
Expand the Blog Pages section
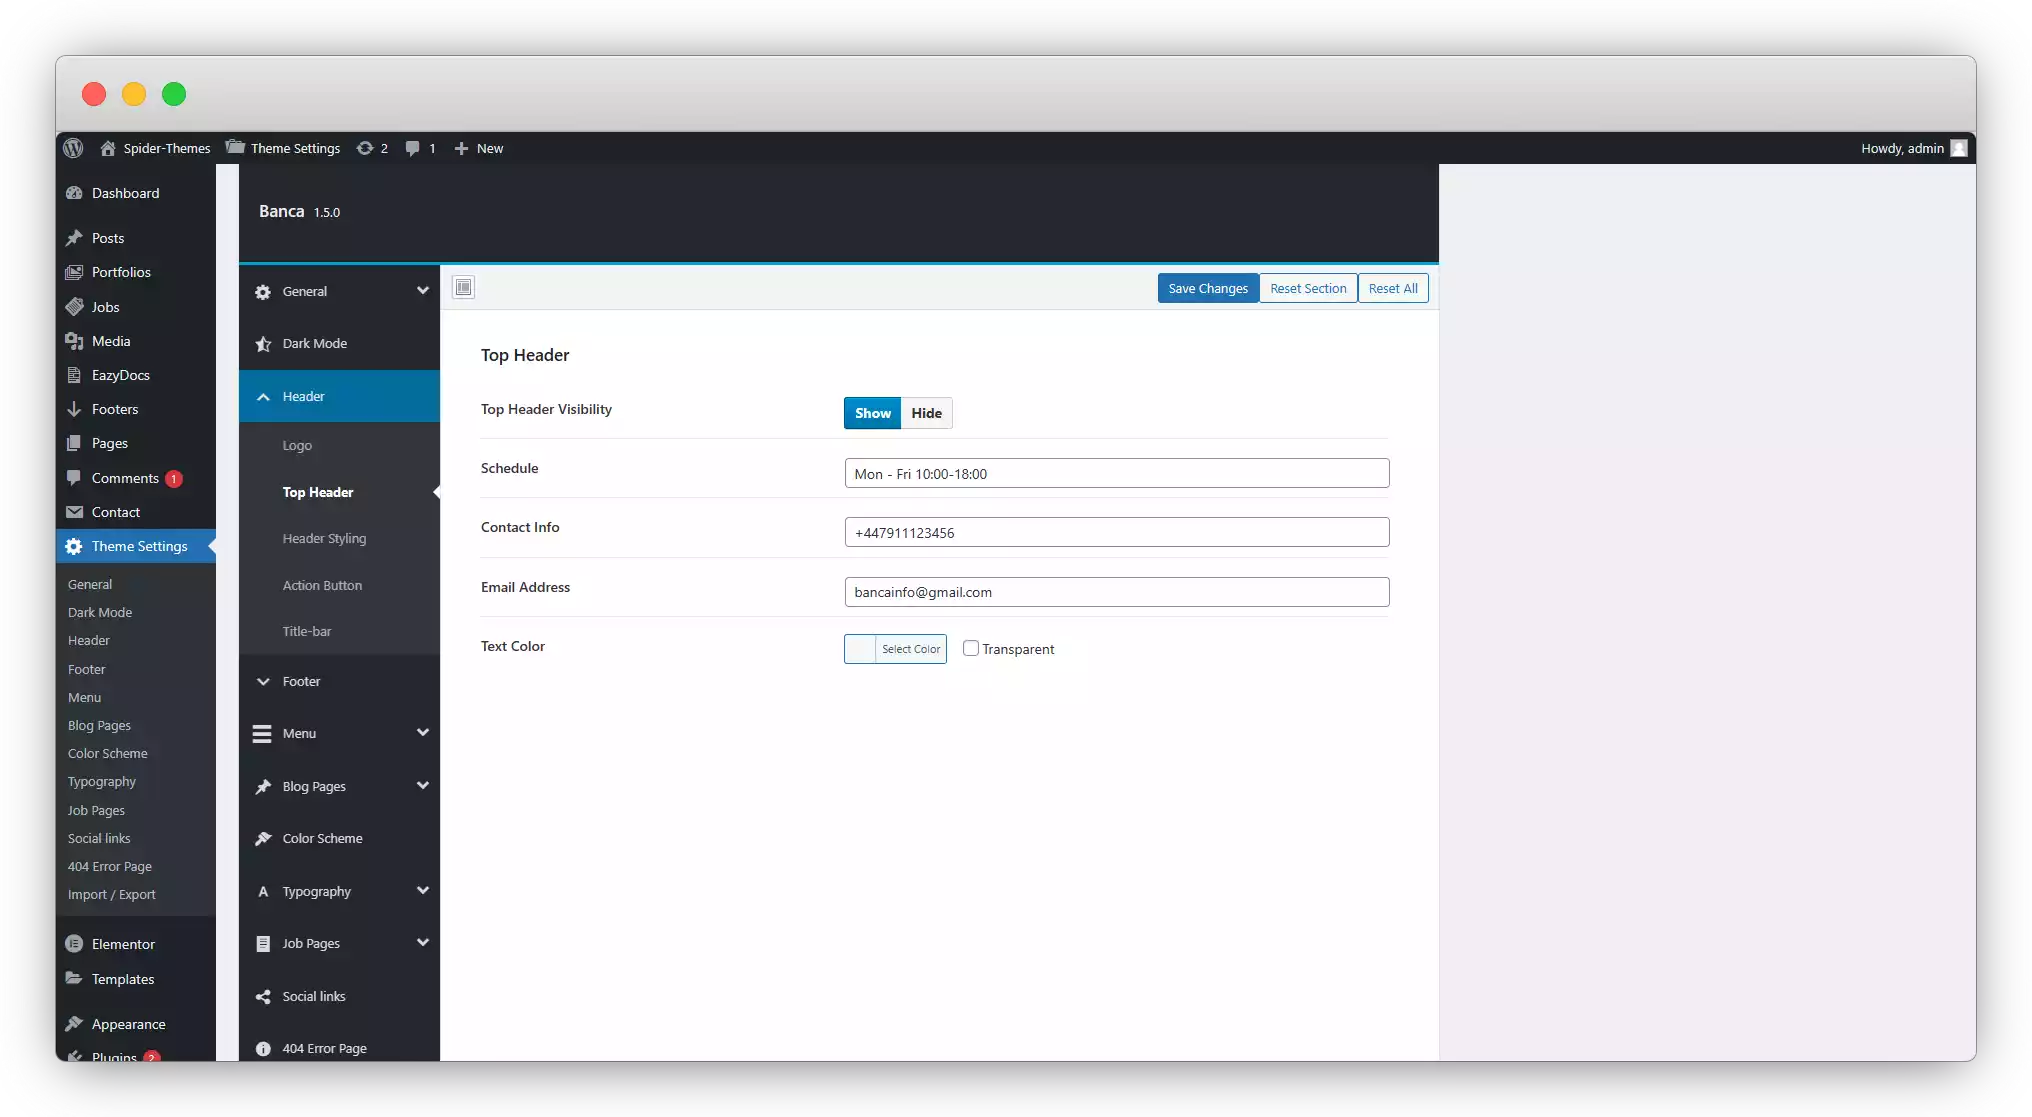pos(340,785)
